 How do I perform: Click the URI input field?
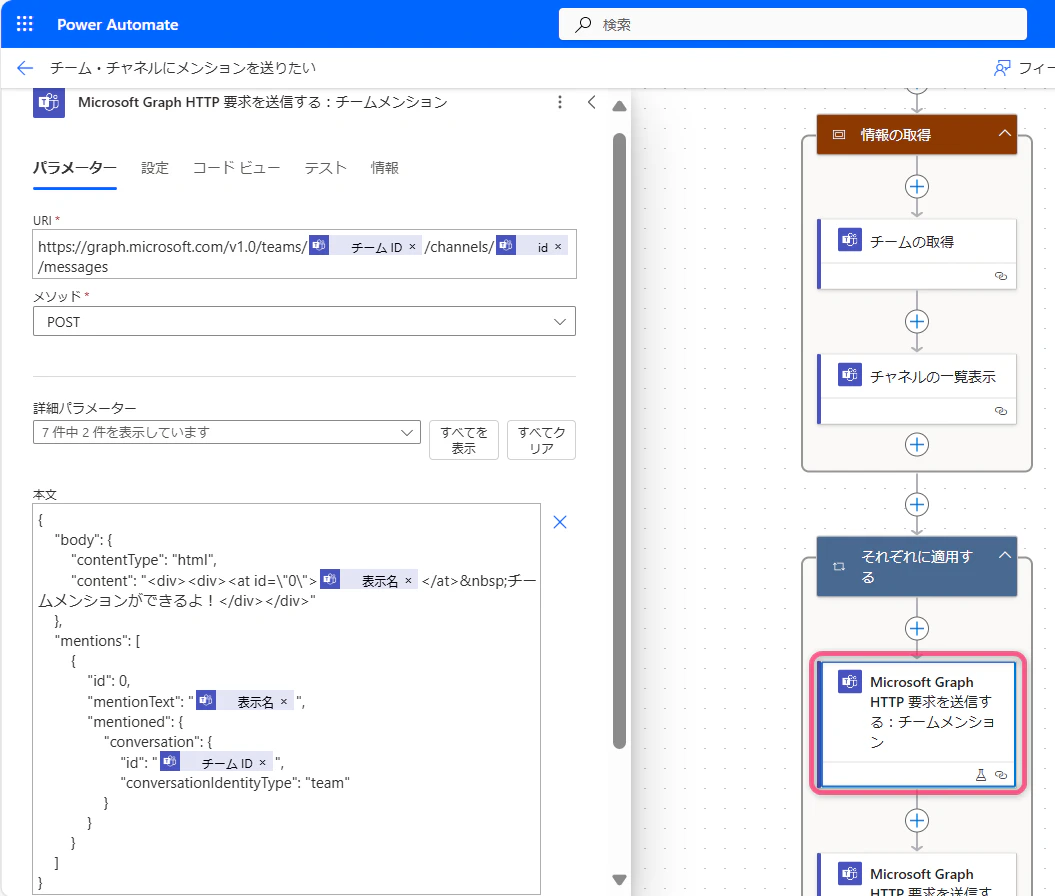click(x=304, y=254)
